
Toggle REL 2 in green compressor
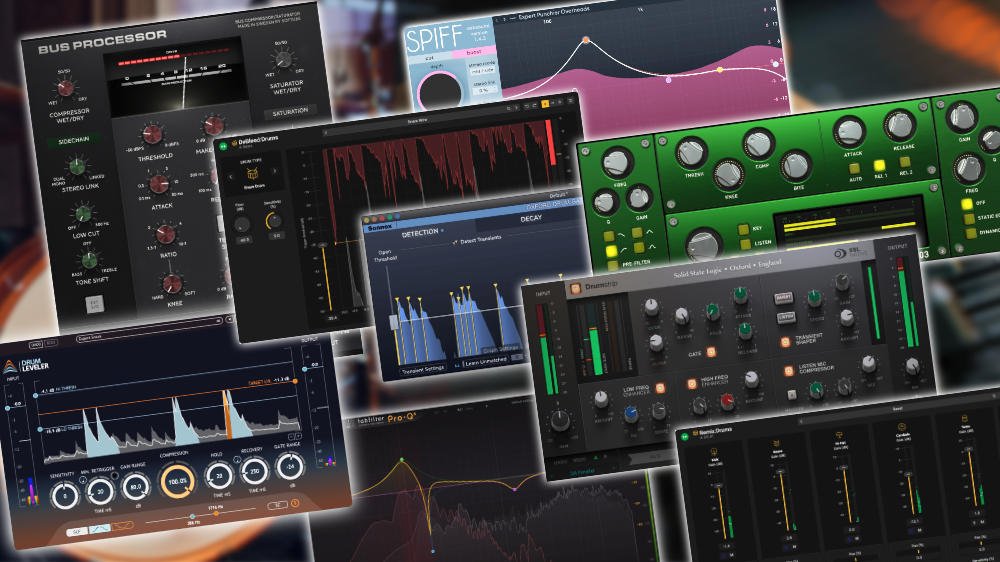click(x=904, y=162)
